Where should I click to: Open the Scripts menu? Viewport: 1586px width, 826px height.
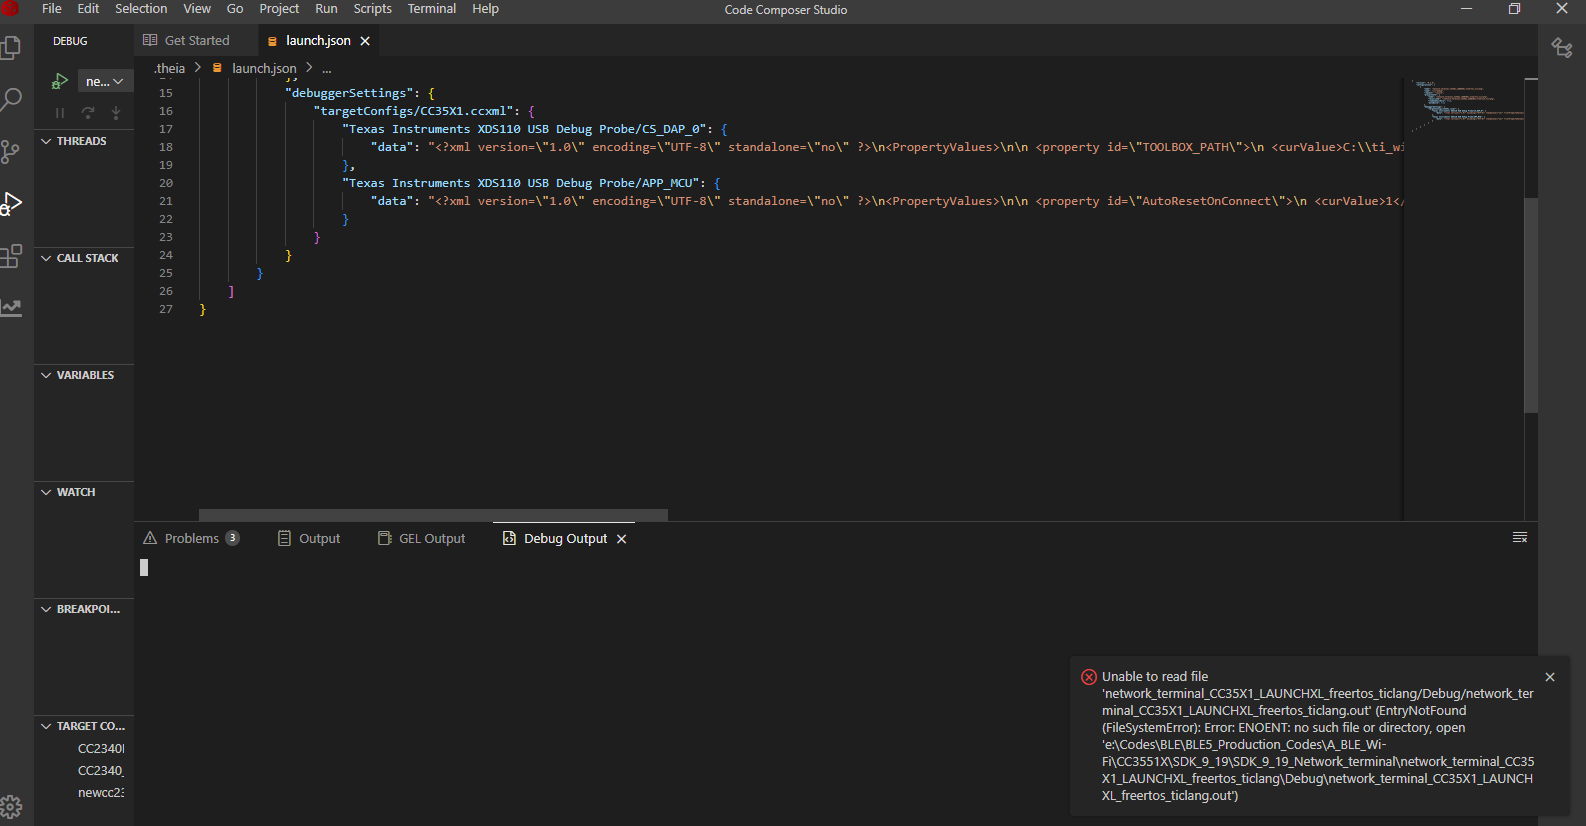tap(372, 9)
